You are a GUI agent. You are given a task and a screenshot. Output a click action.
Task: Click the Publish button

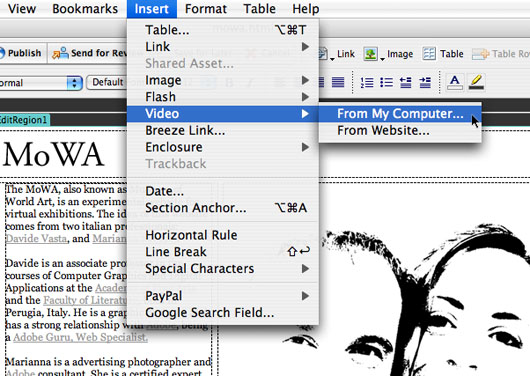[x=21, y=53]
